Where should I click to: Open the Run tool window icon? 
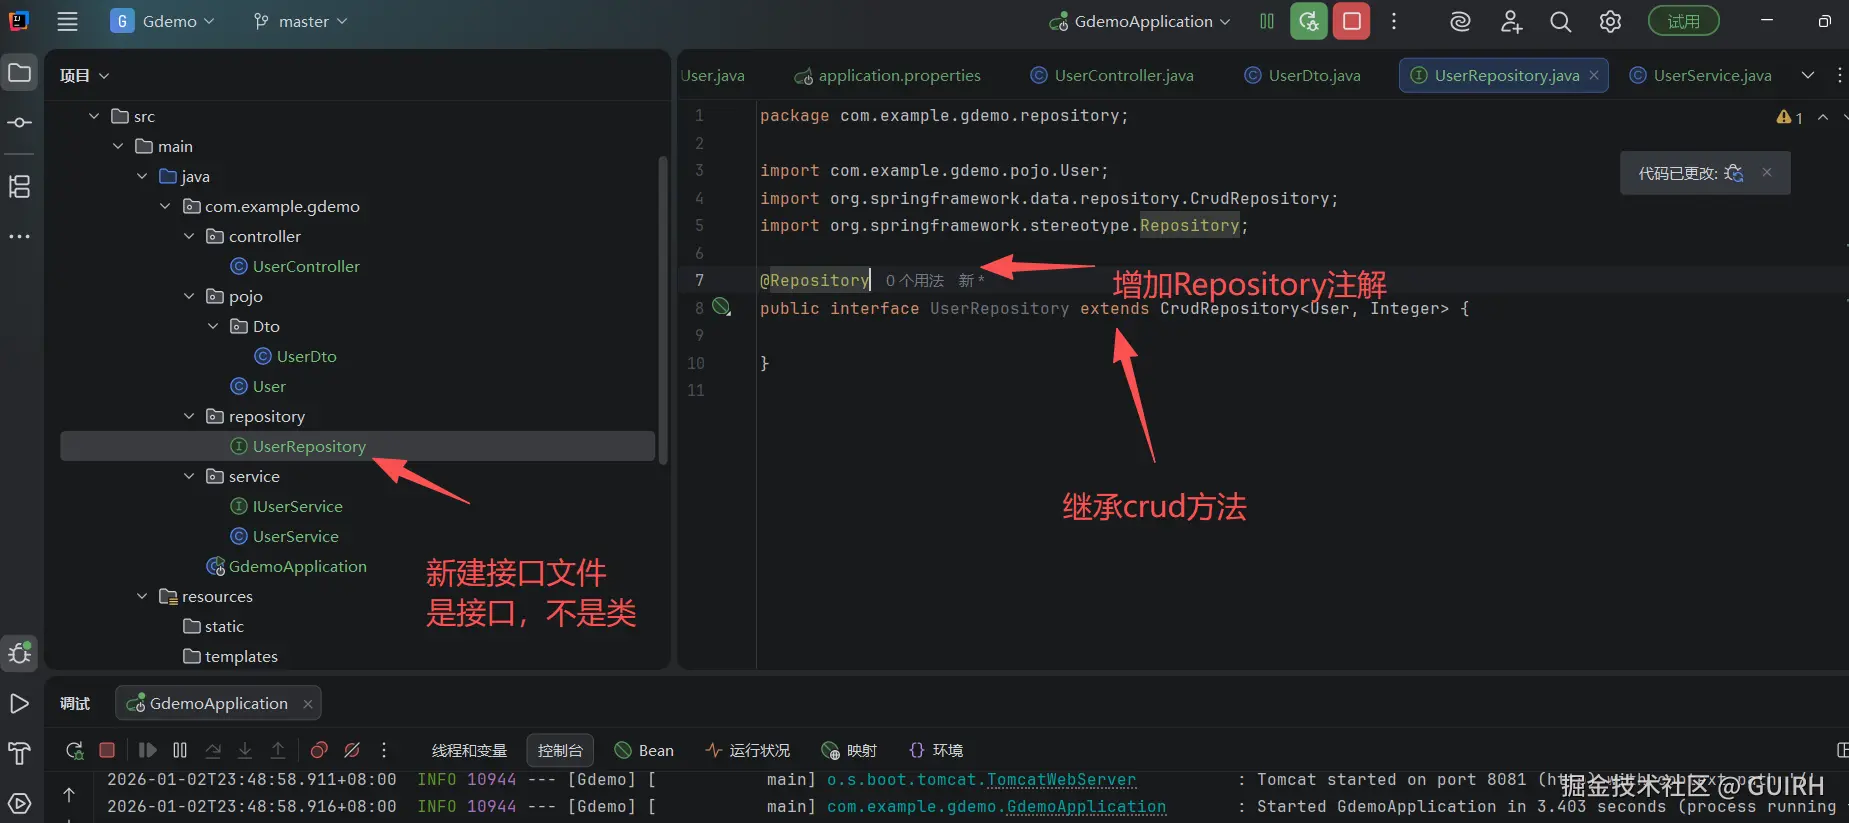(x=19, y=703)
